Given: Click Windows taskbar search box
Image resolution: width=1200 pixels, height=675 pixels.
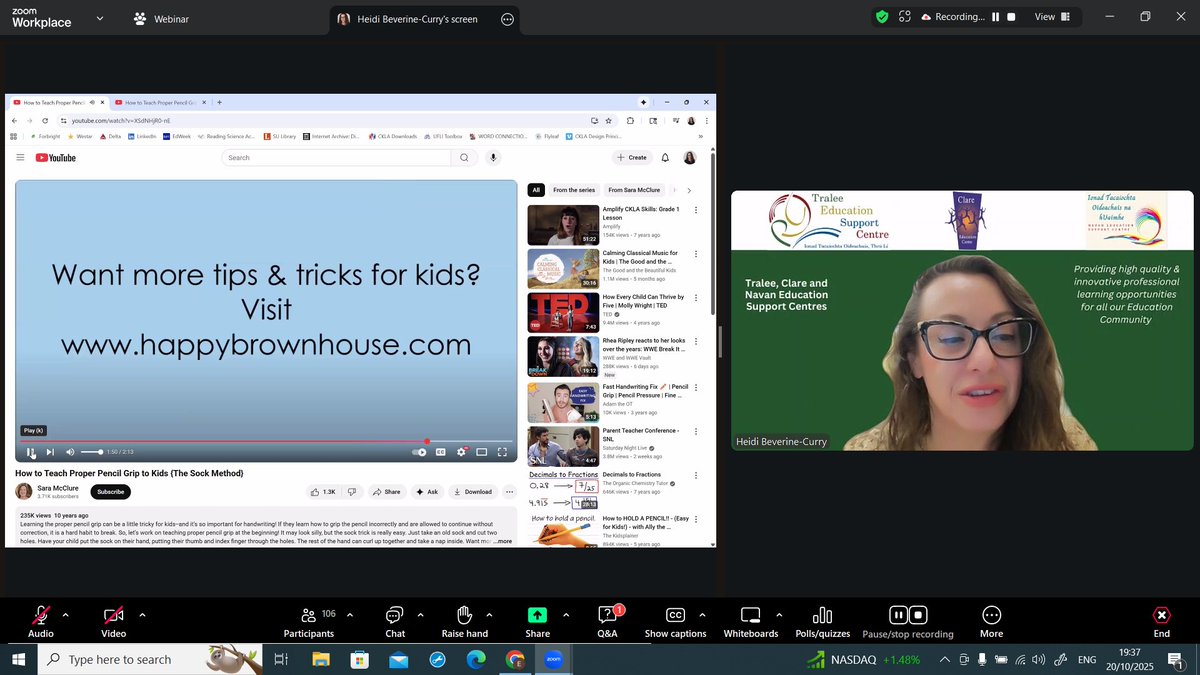Looking at the screenshot, I should click(x=150, y=659).
